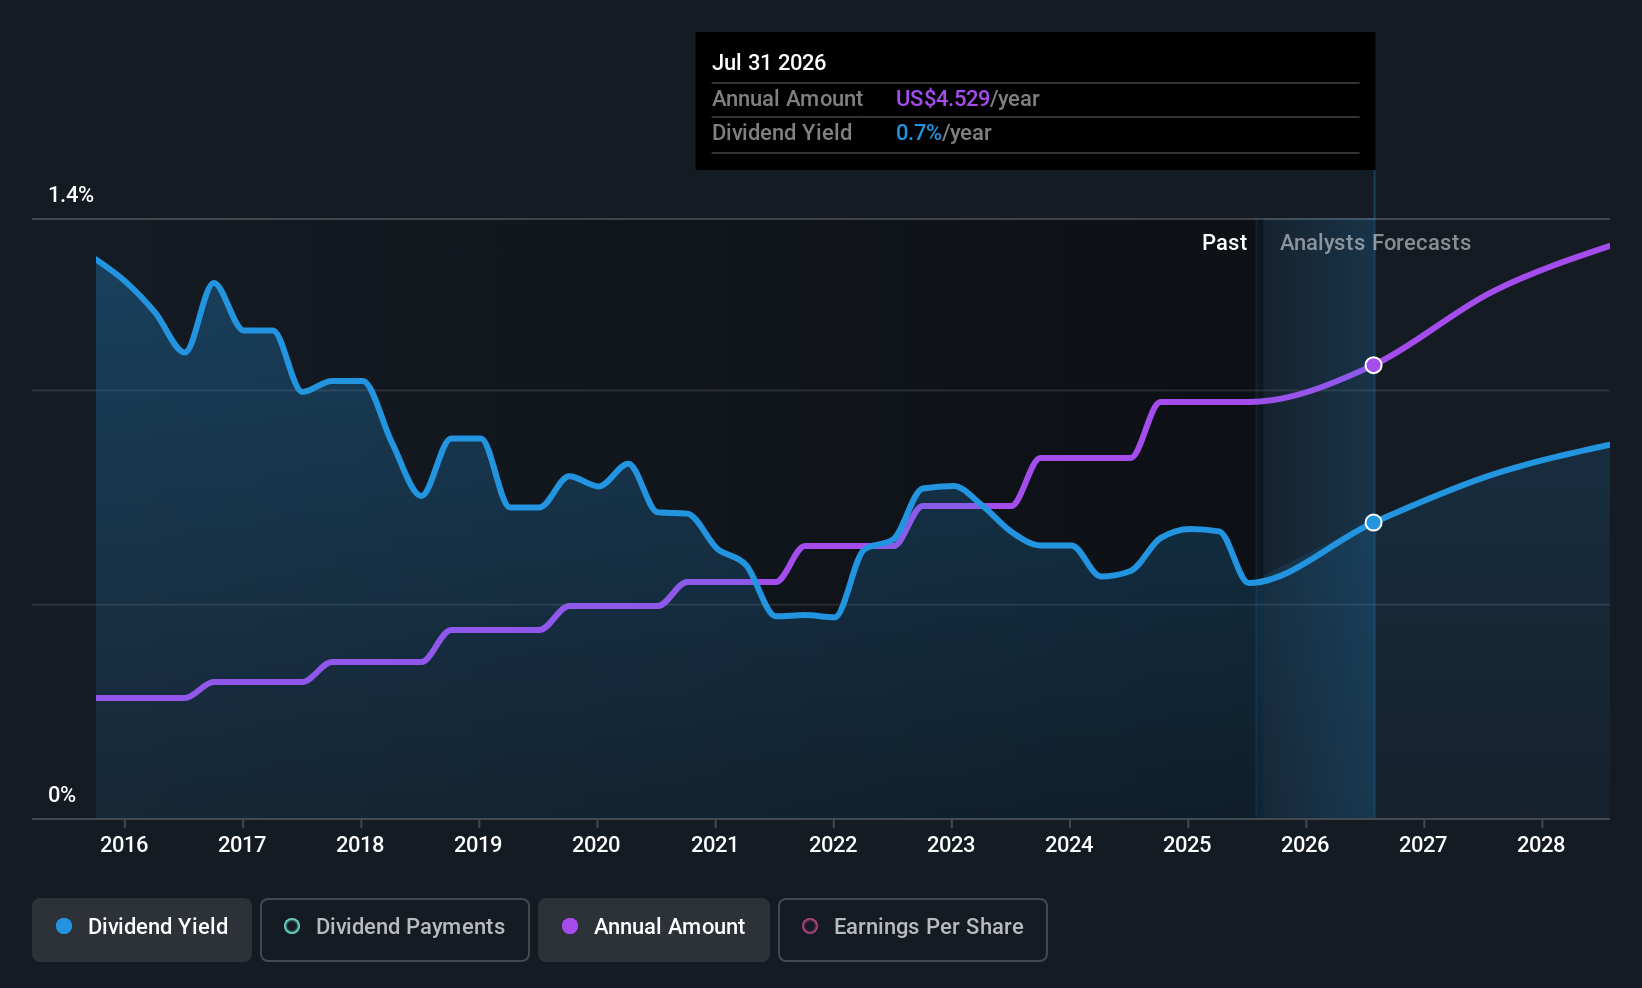Click the 0.7% dividend yield value

[919, 133]
